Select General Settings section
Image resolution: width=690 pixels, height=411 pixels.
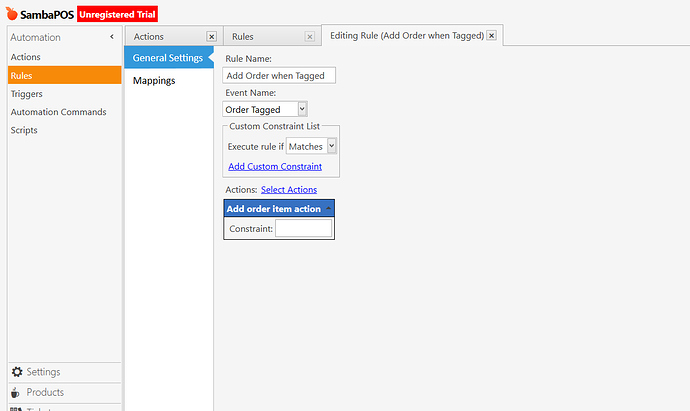coord(168,58)
